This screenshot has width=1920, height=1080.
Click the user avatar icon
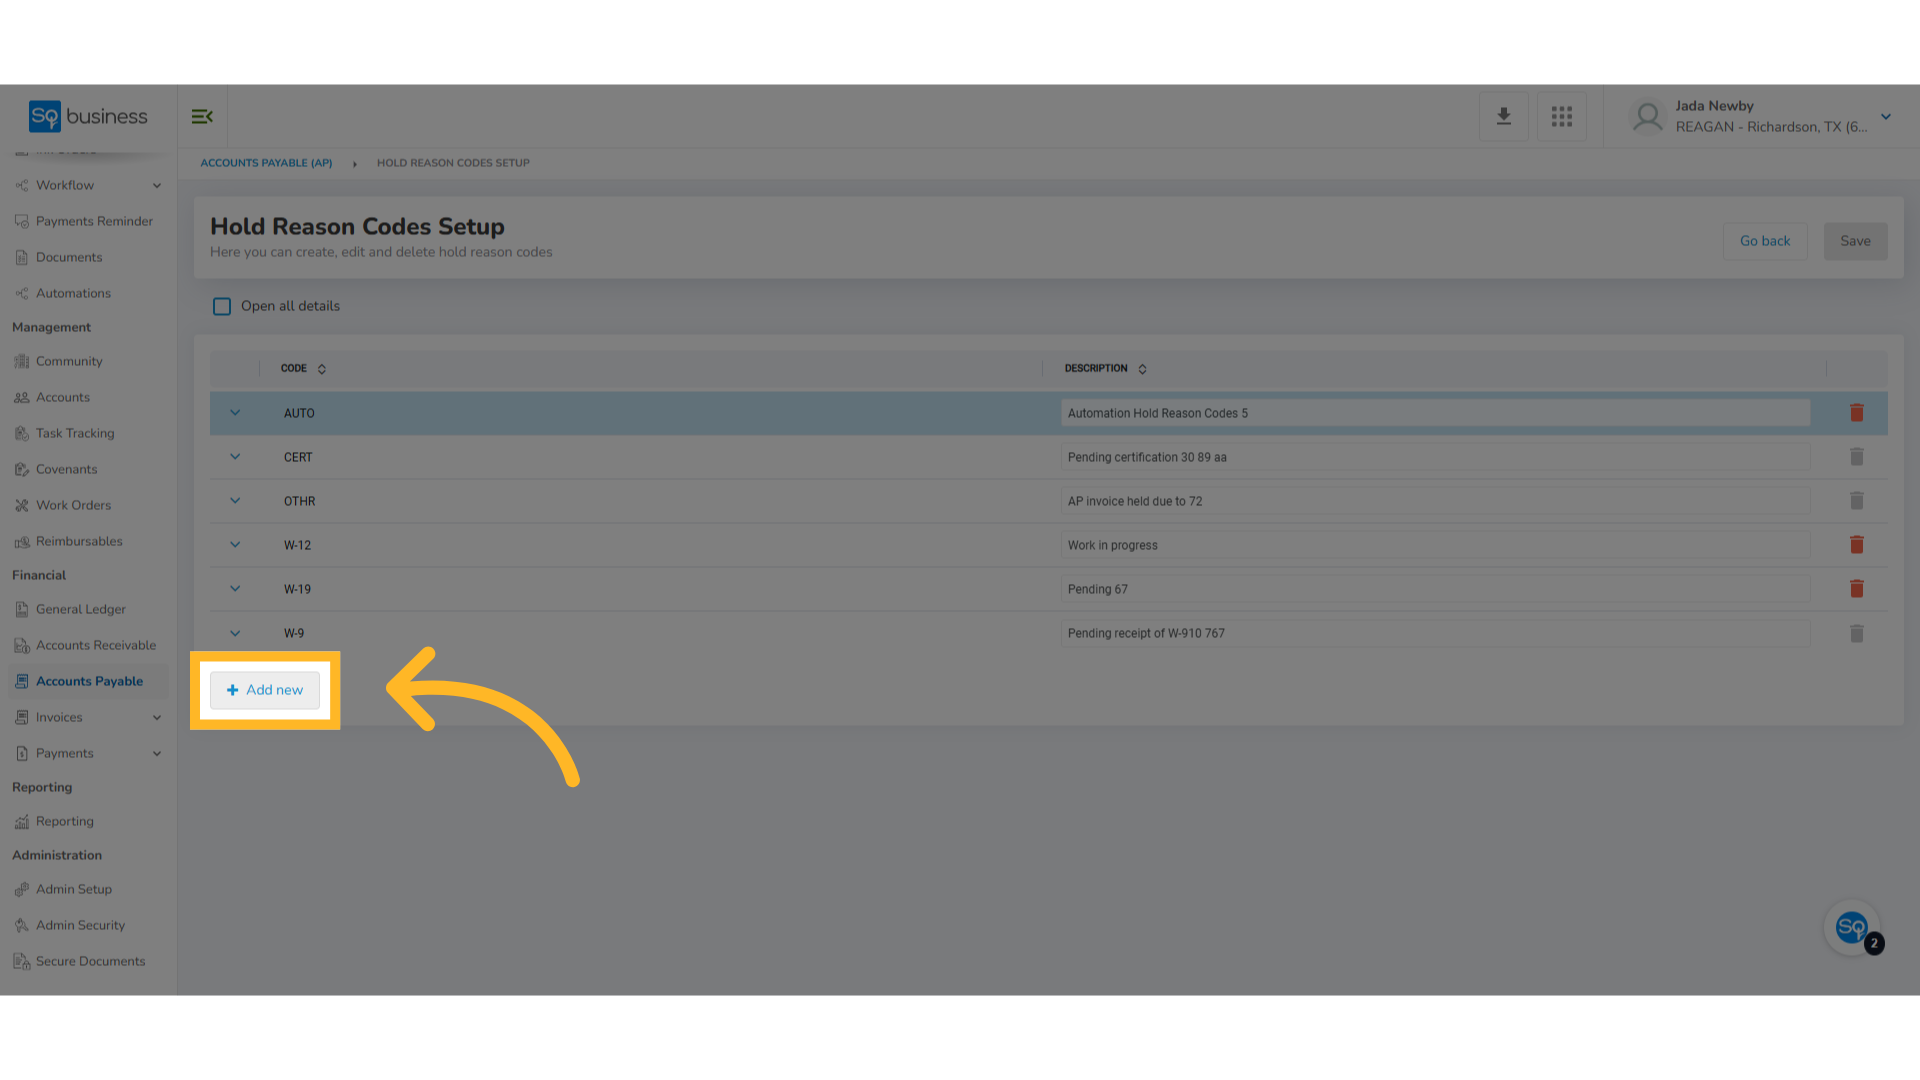(1647, 117)
